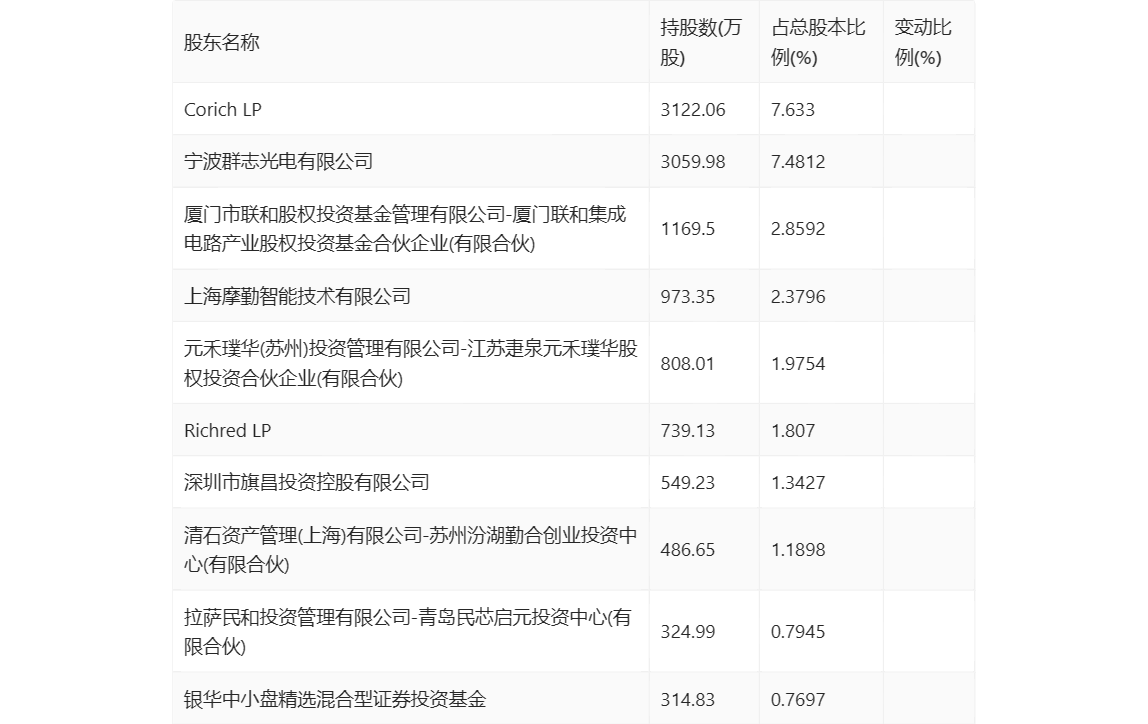
Task: Click the 股东名称 column header
Action: 222,42
